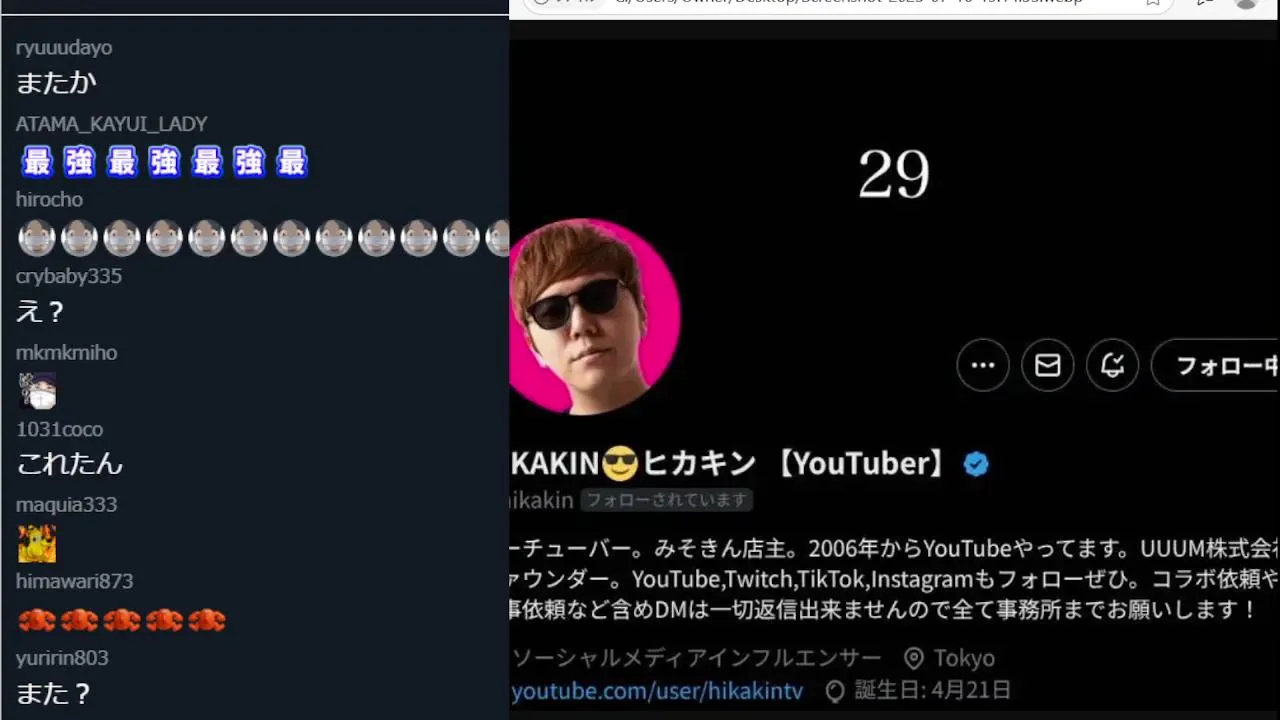1280x720 pixels.
Task: Toggle the notification bell icon
Action: point(1112,365)
